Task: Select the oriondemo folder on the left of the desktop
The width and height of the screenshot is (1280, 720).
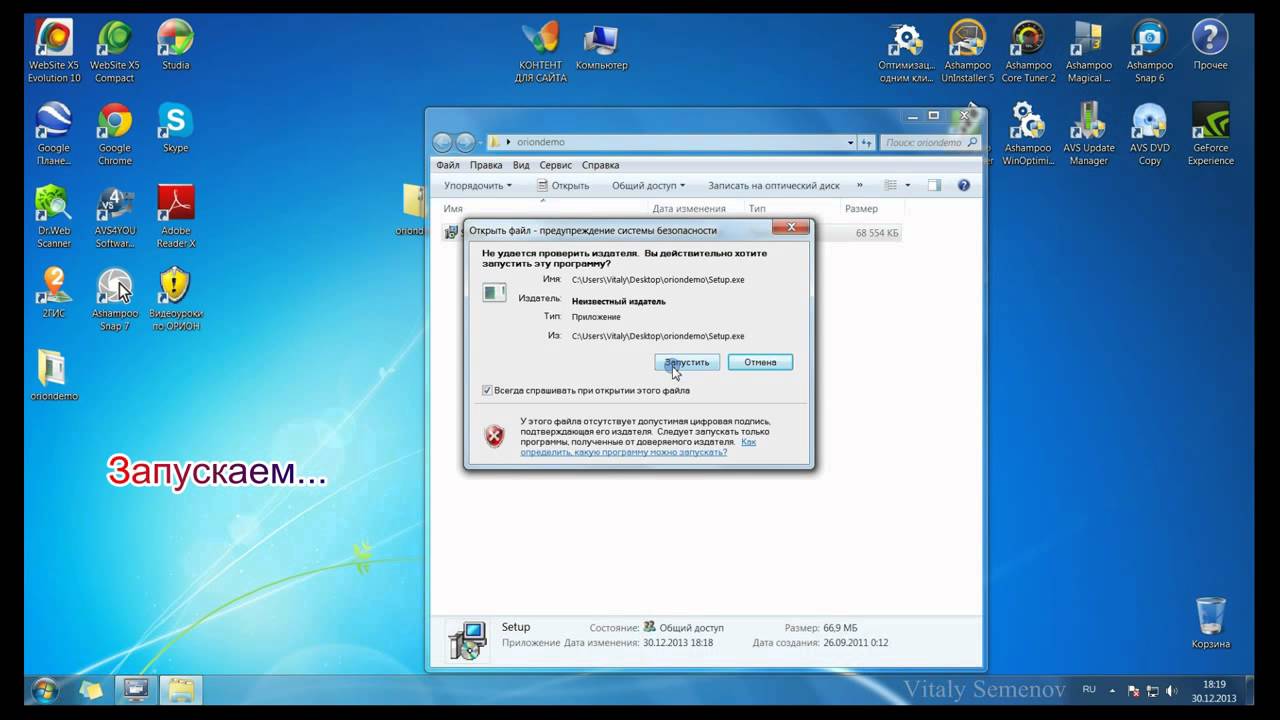Action: click(54, 375)
